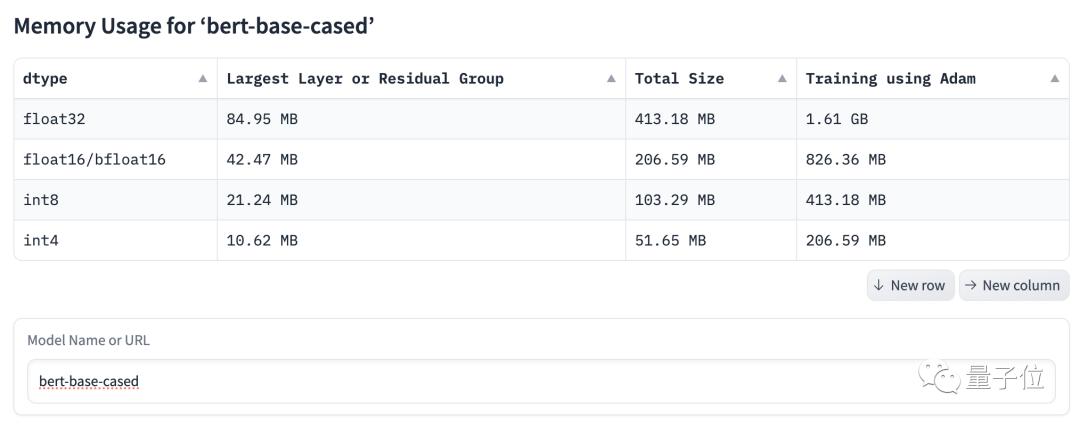
Task: Select the 826.36 MB training cell
Action: (846, 159)
